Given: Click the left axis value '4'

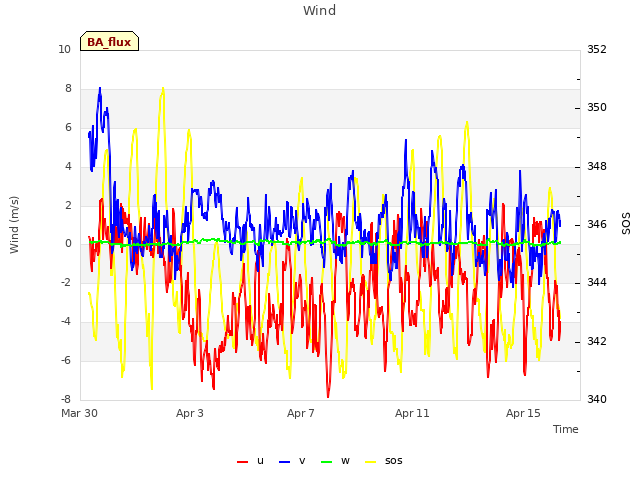Looking at the screenshot, I should [68, 167].
